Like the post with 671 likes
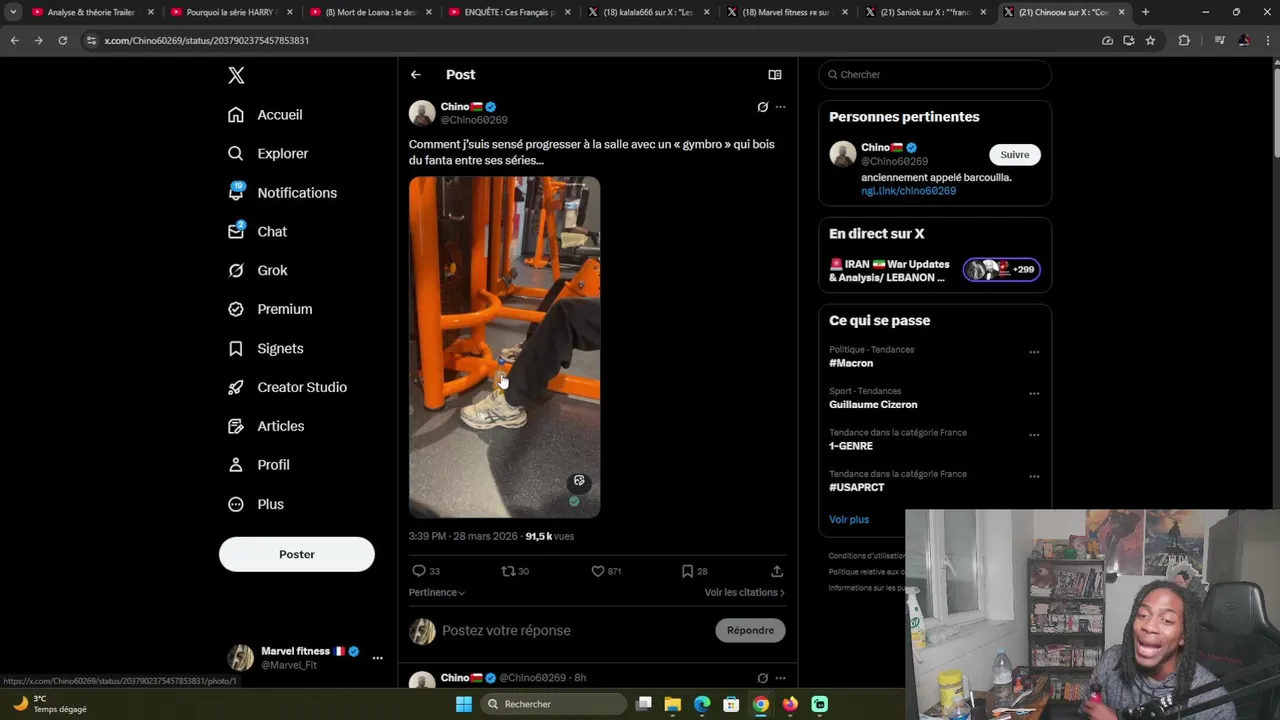The height and width of the screenshot is (720, 1280). (x=606, y=571)
